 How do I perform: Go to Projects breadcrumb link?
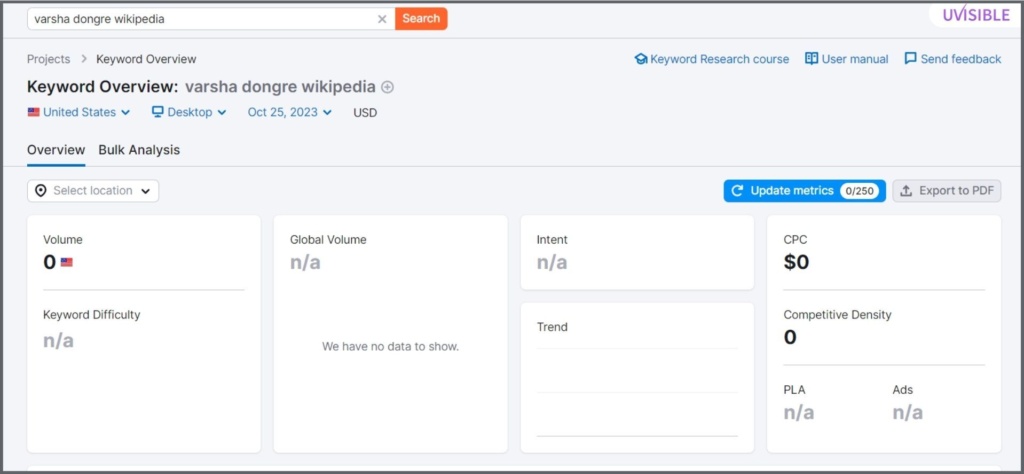(48, 59)
